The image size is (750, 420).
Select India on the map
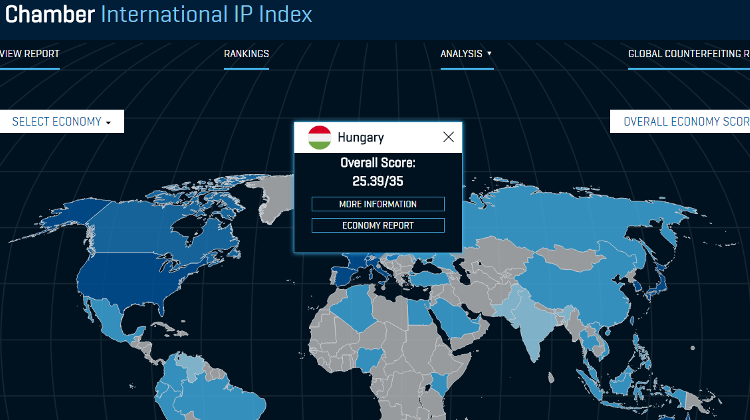point(533,328)
